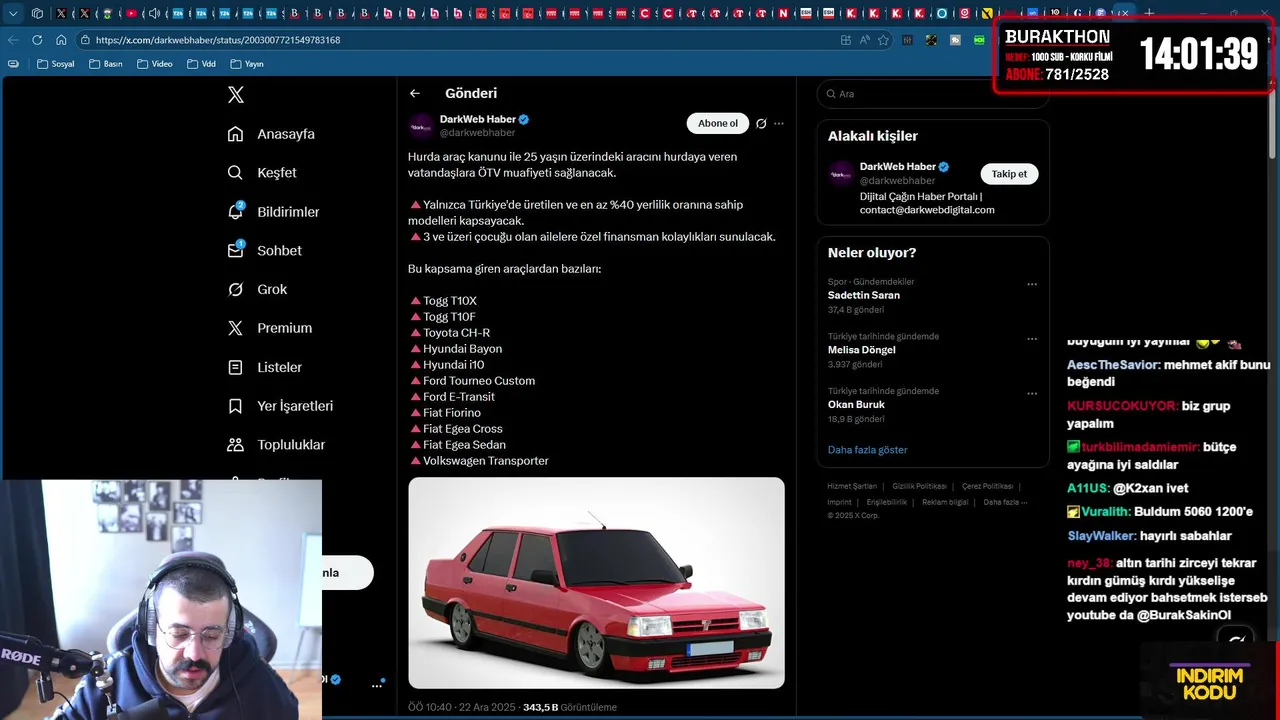Open Basın bookmarks folder
Screen dimensions: 1280x720
click(x=105, y=64)
